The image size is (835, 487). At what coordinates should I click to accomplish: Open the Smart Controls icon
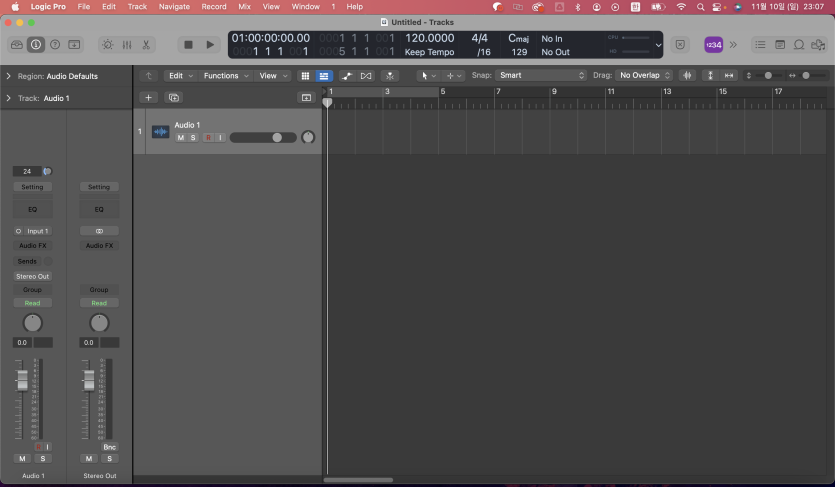pyautogui.click(x=107, y=45)
